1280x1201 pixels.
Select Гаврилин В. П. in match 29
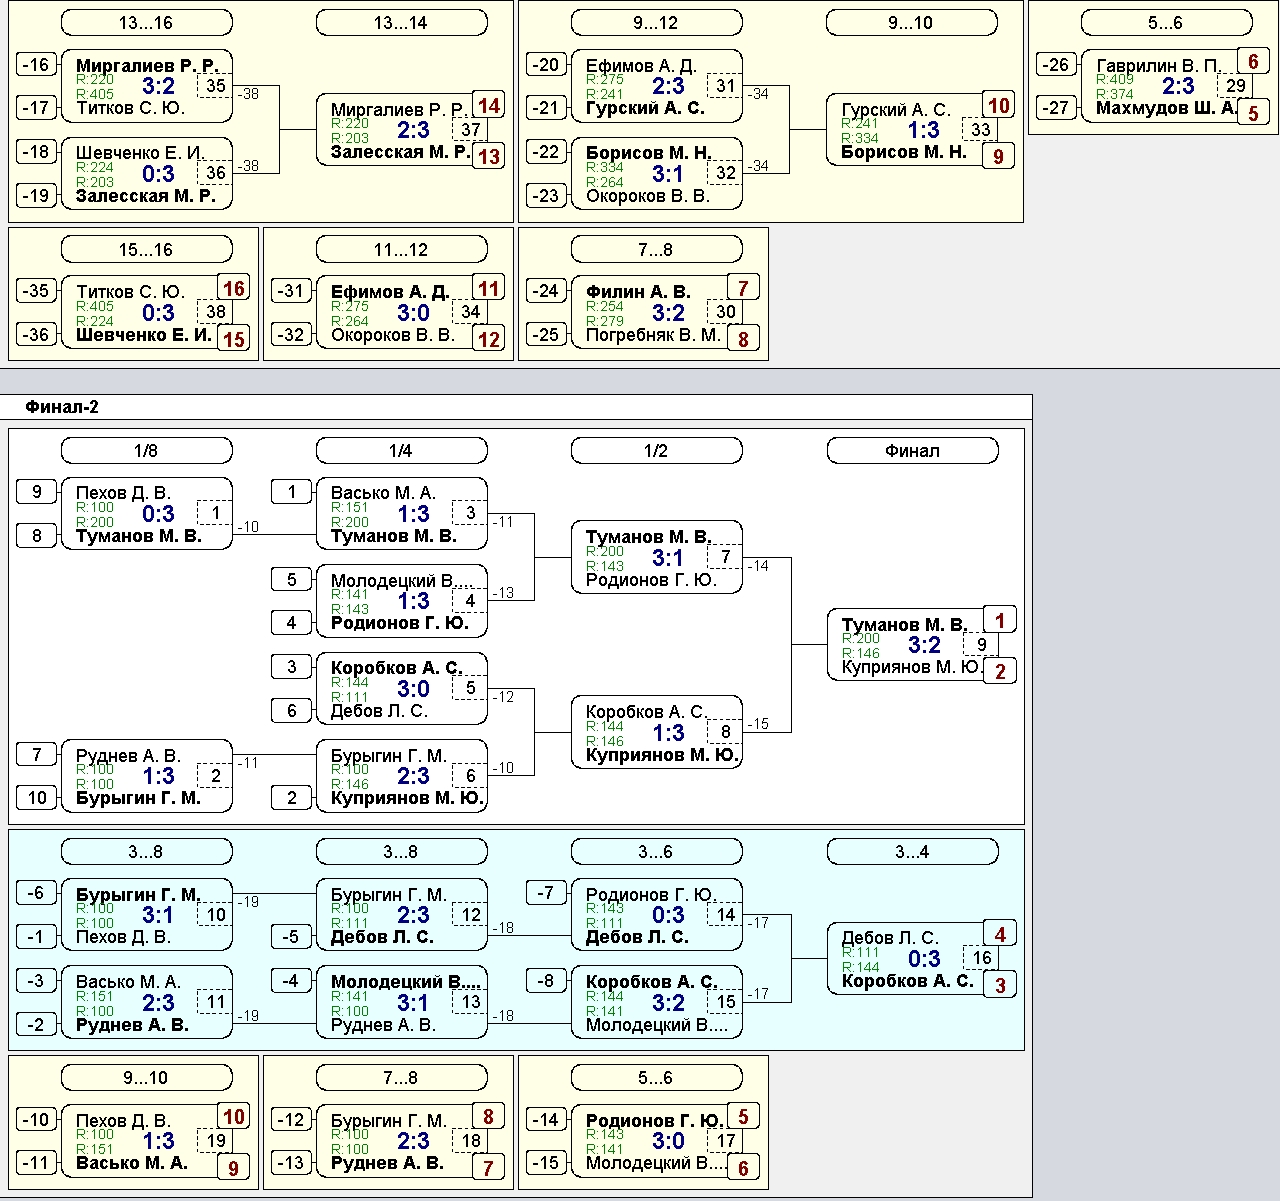click(x=1159, y=66)
